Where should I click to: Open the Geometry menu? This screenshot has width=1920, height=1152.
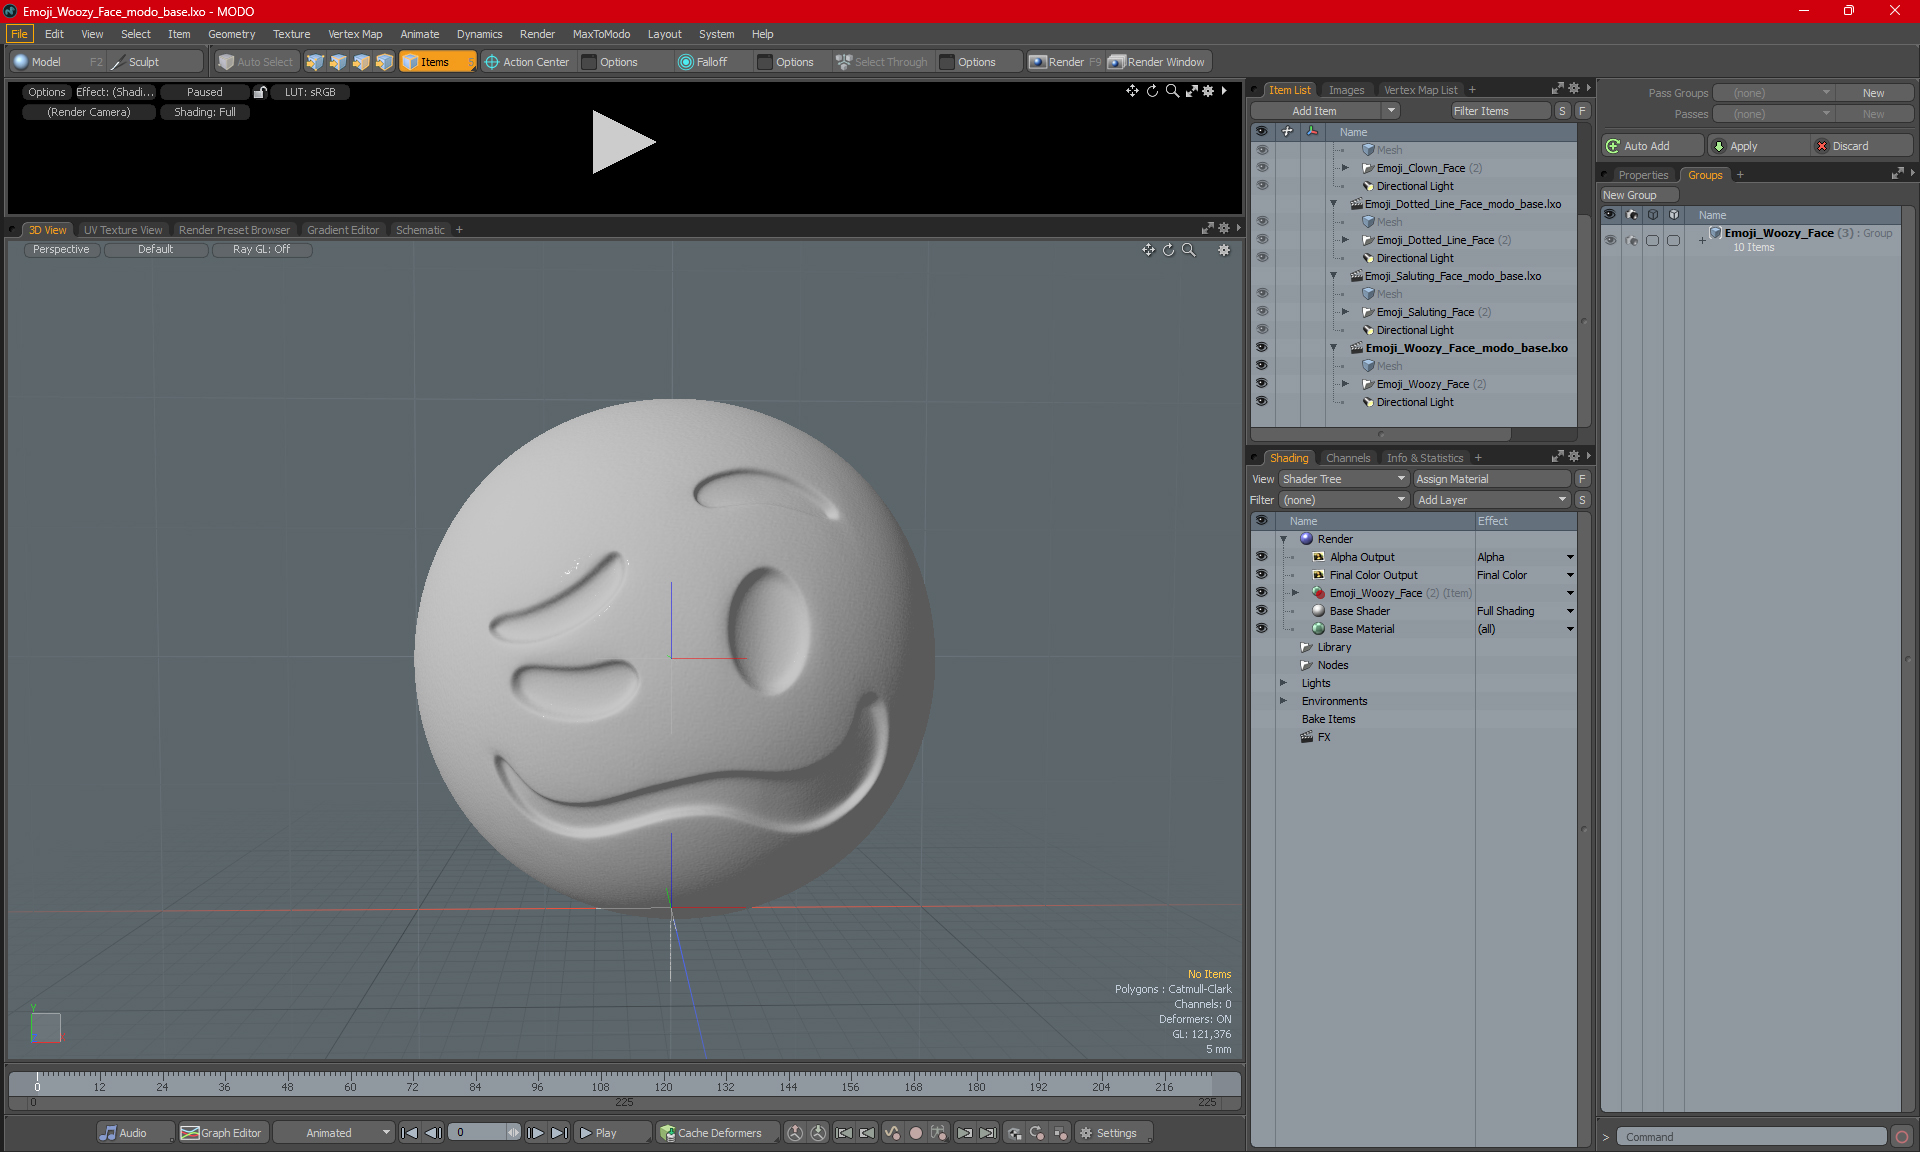click(x=231, y=34)
